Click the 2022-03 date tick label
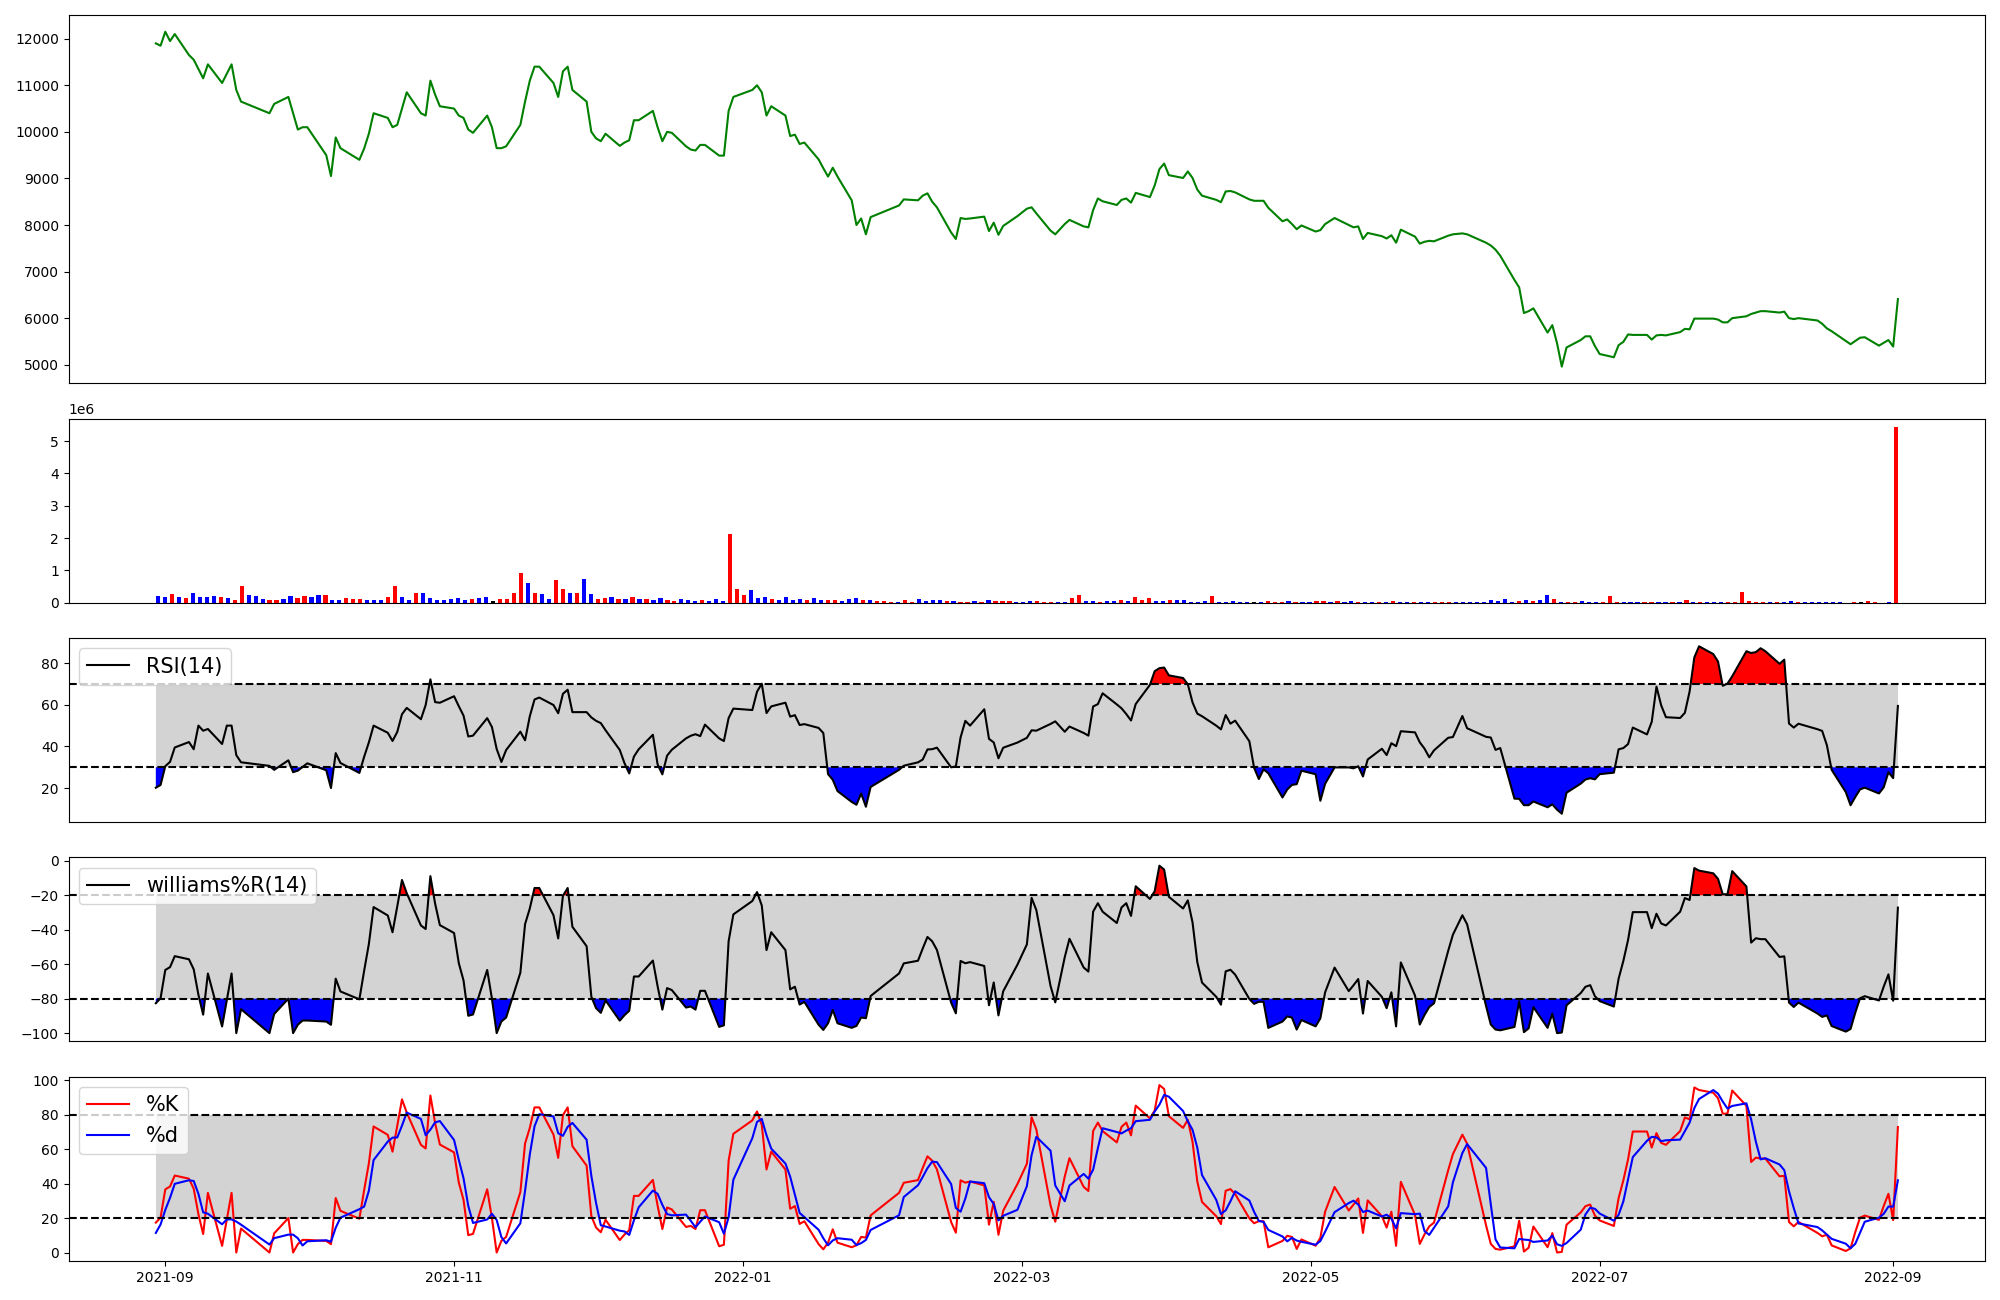Viewport: 2000px width, 1300px height. point(1022,1277)
